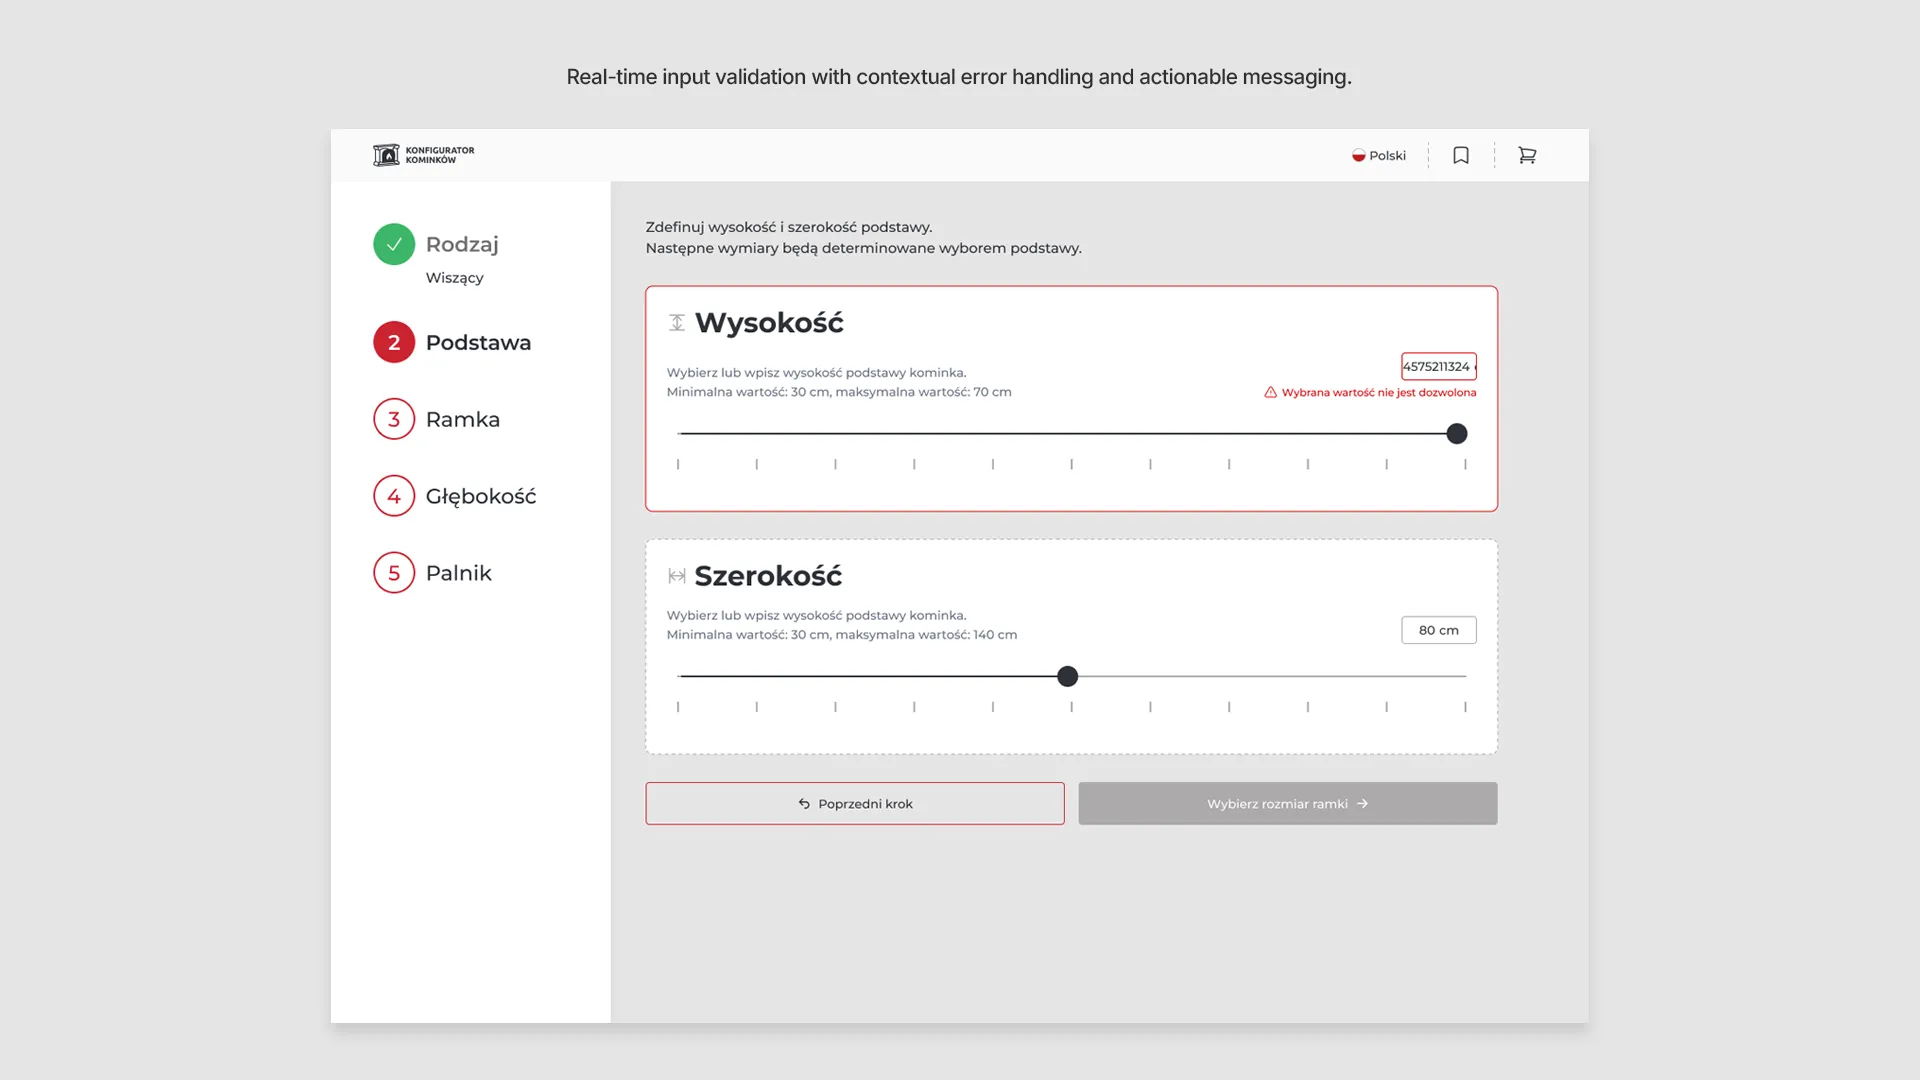Viewport: 1920px width, 1080px height.
Task: Click the green Rodzaj checkmark circle
Action: click(x=394, y=244)
